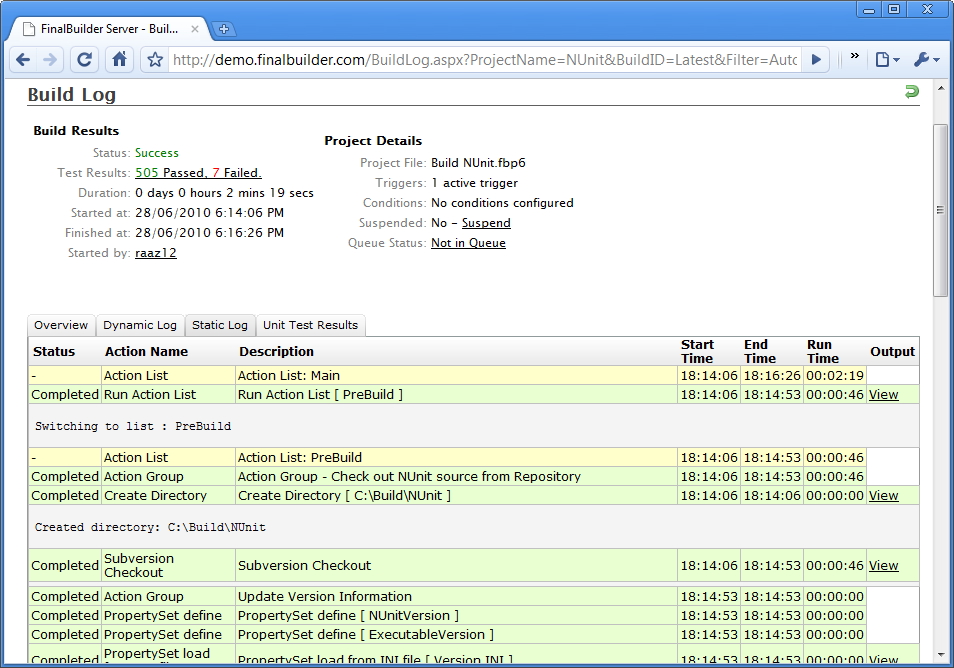Click the end time 18:16:26 cell

(772, 375)
